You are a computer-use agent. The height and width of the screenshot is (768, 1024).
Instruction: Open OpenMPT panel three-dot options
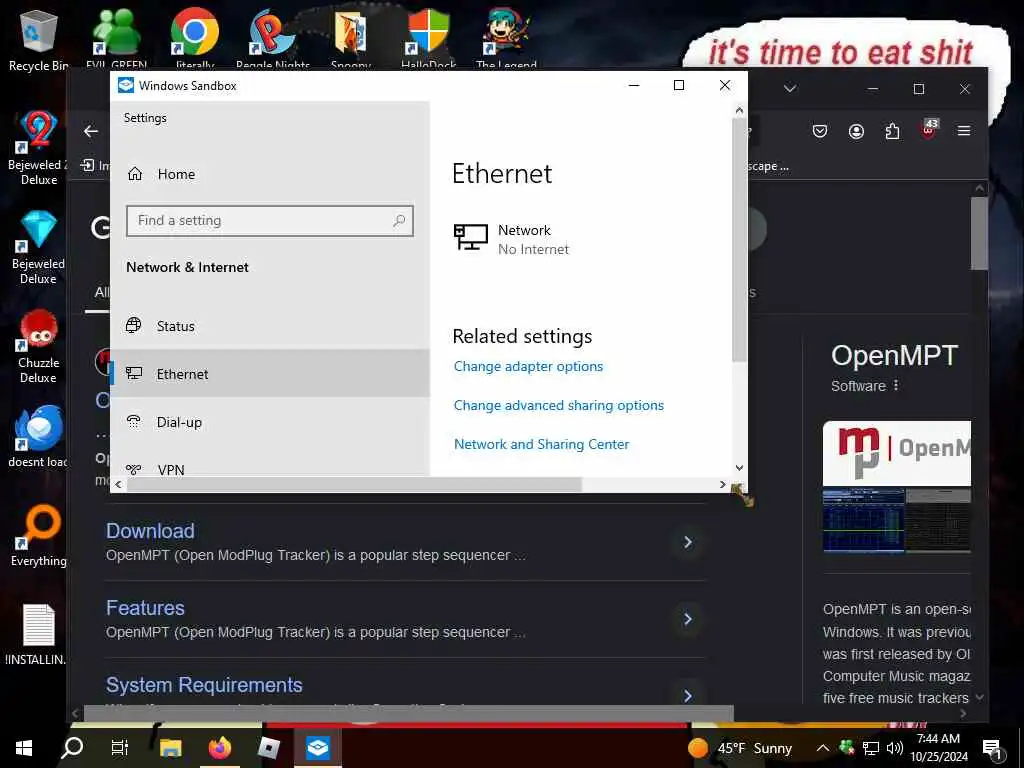896,385
